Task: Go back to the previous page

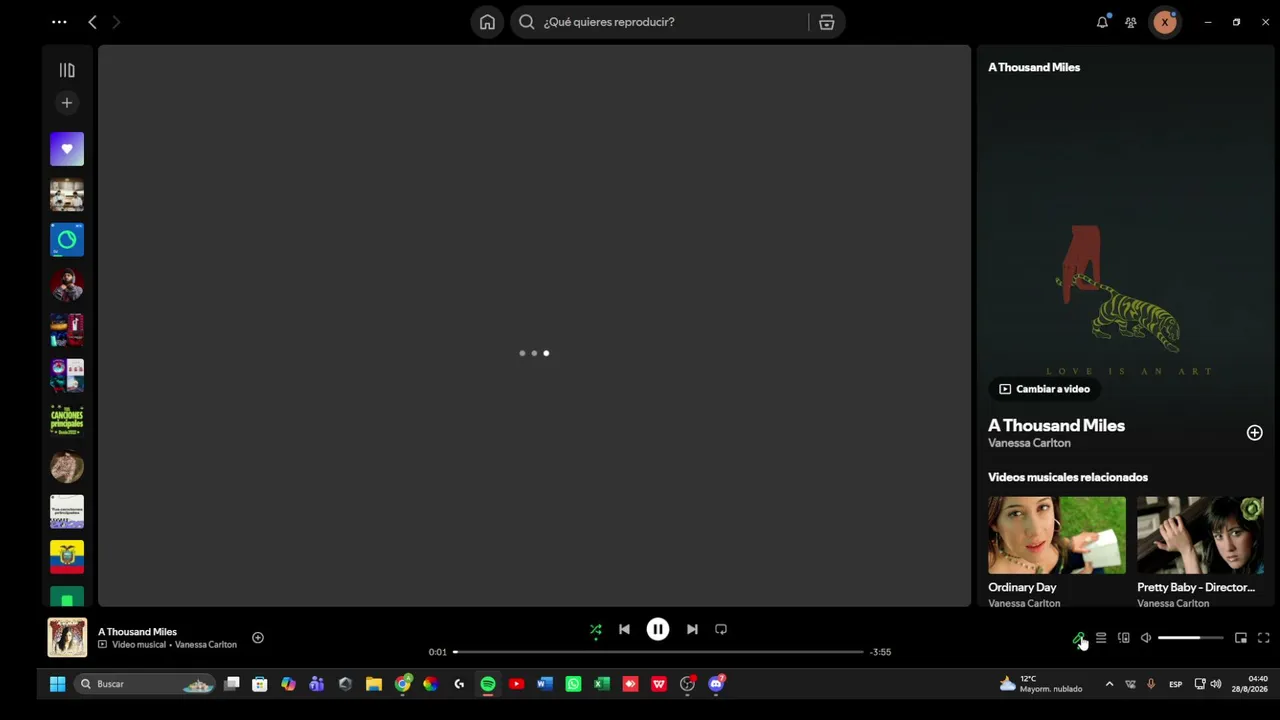Action: tap(92, 22)
